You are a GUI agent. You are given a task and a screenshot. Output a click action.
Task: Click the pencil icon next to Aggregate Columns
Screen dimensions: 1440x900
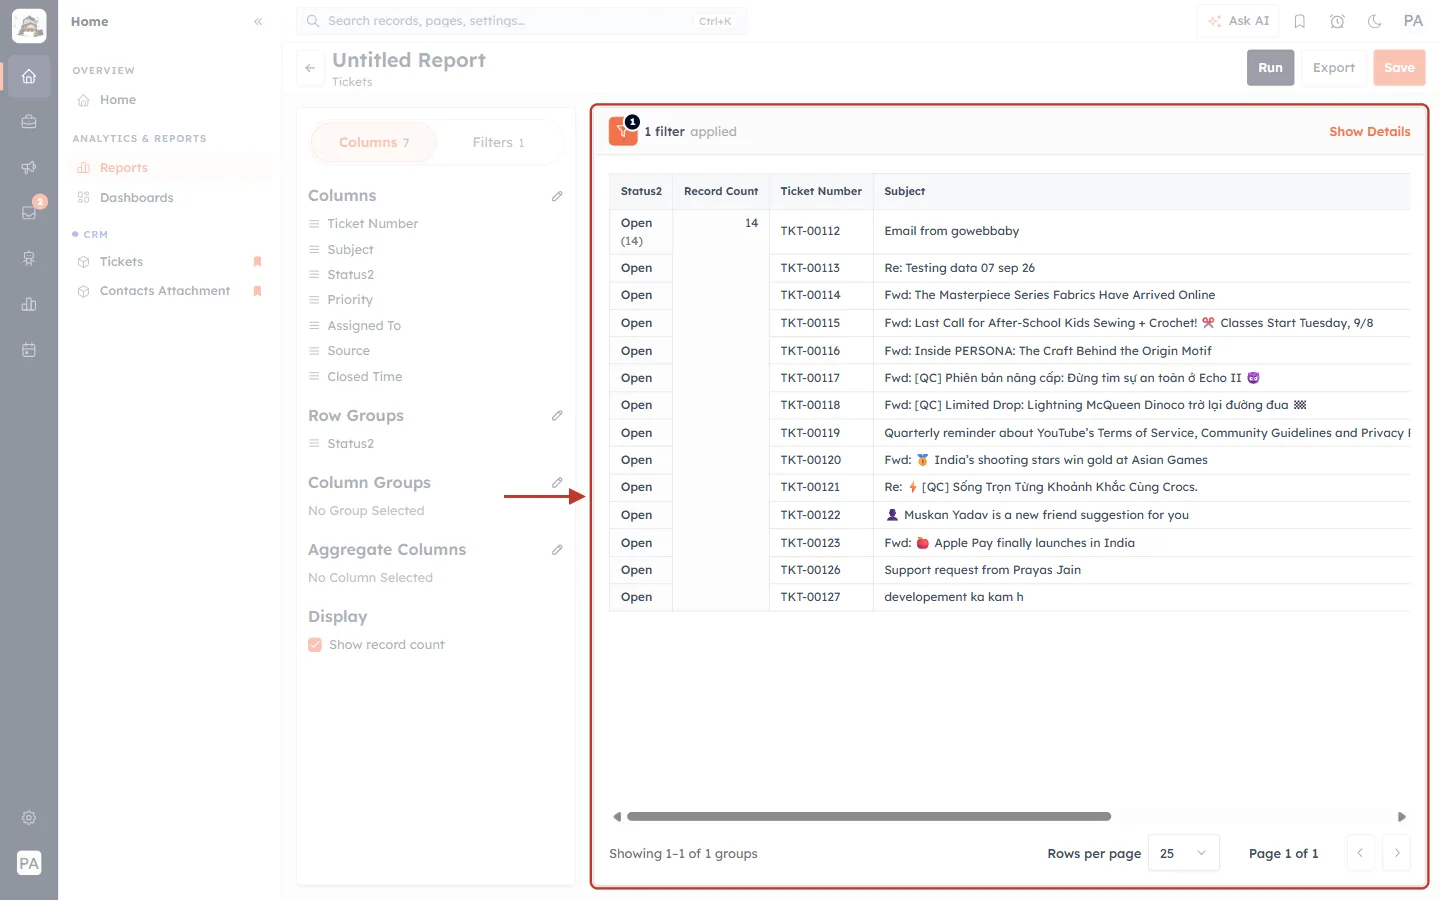point(557,549)
